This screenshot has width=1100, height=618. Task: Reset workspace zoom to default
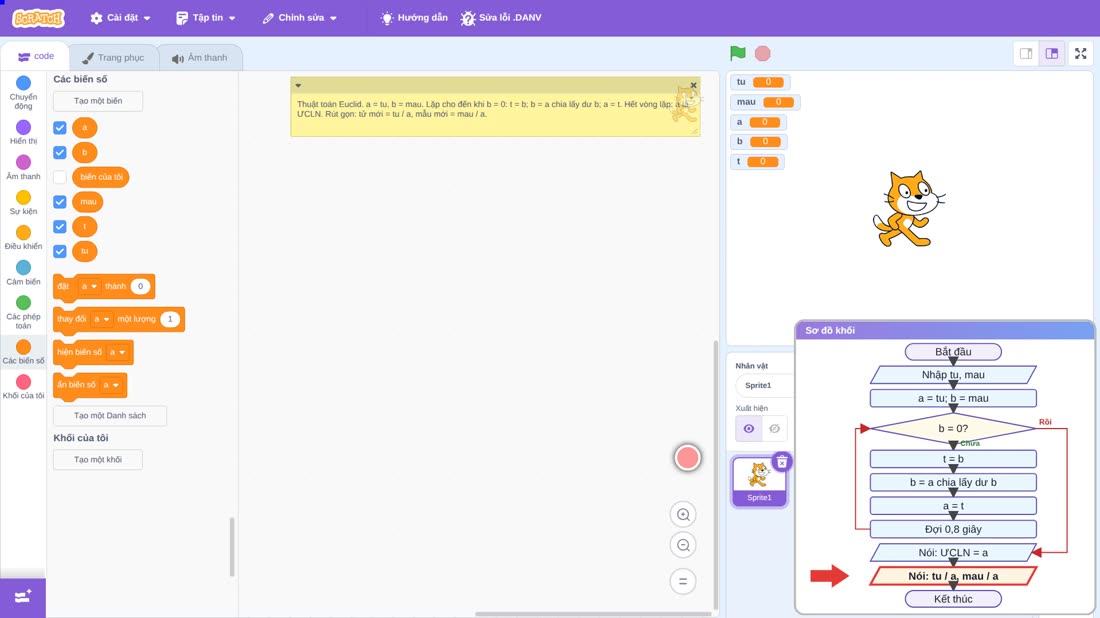point(683,581)
